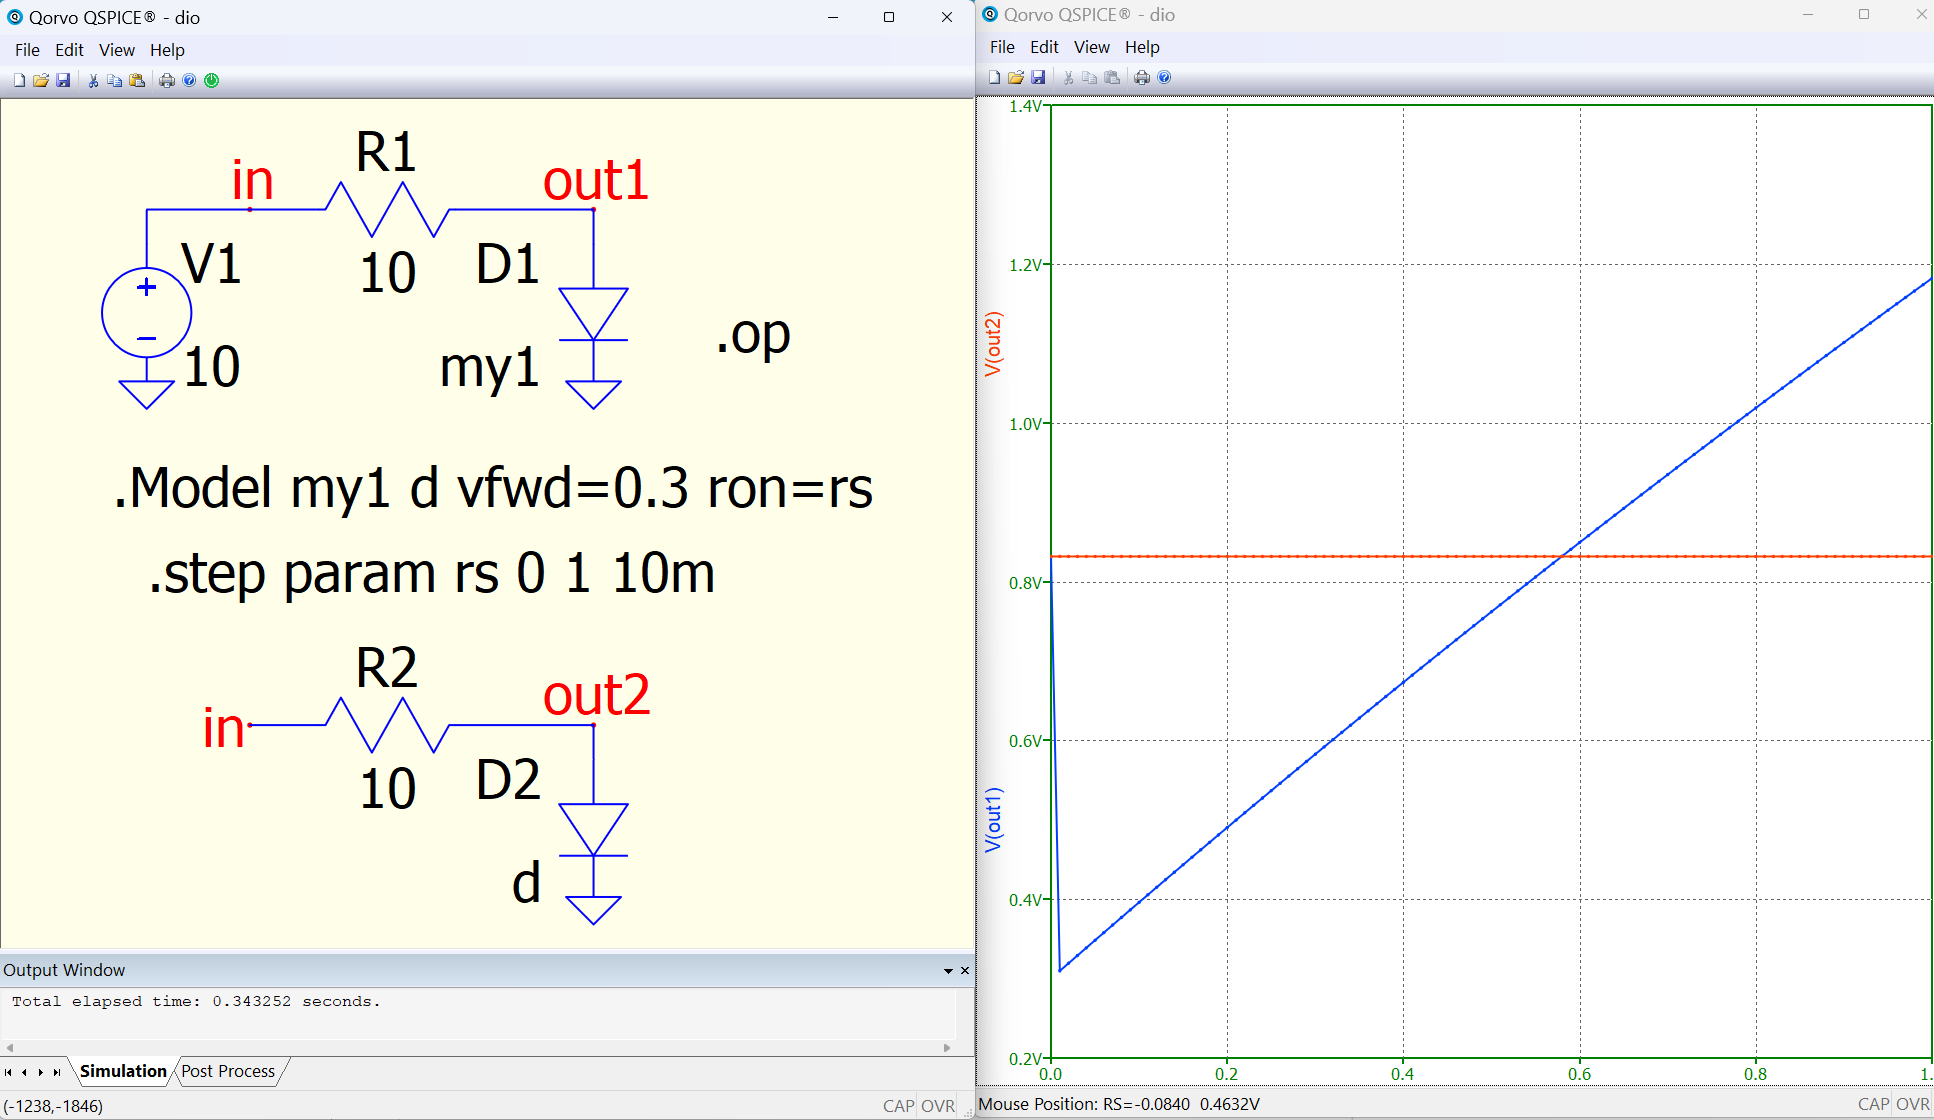Image resolution: width=1934 pixels, height=1120 pixels.
Task: Click out1 net label
Action: (x=596, y=181)
